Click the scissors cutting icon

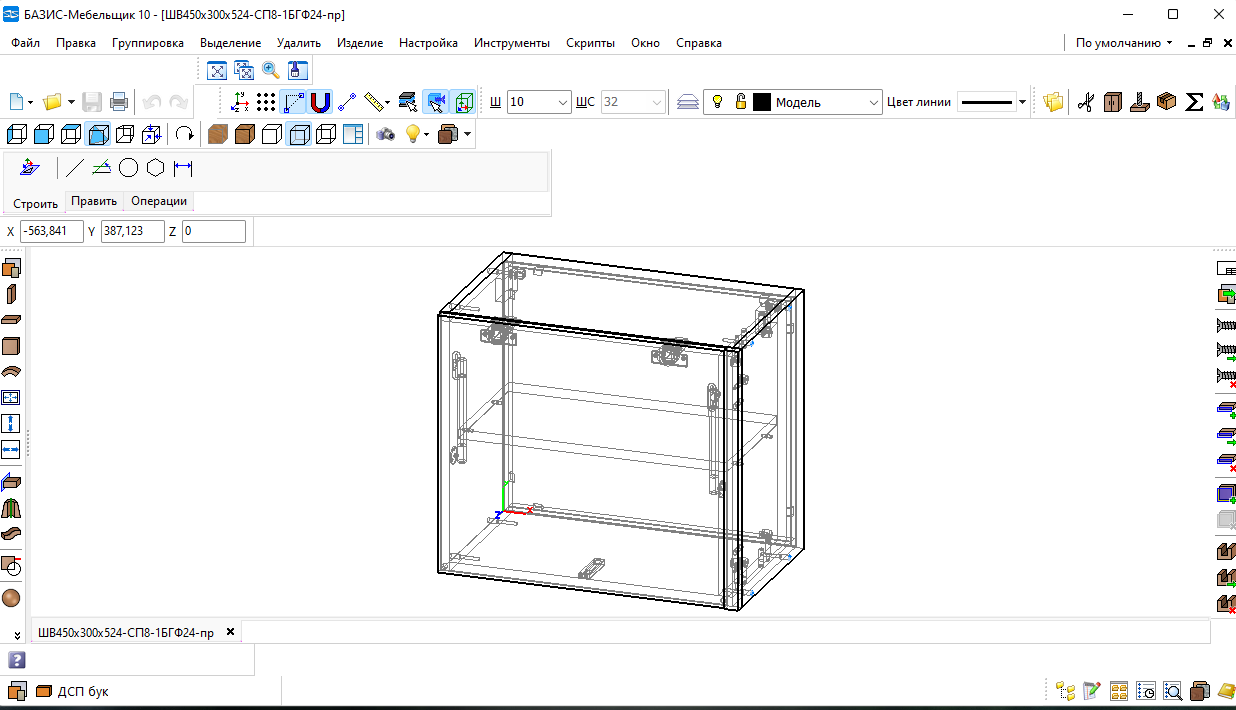click(x=1086, y=102)
